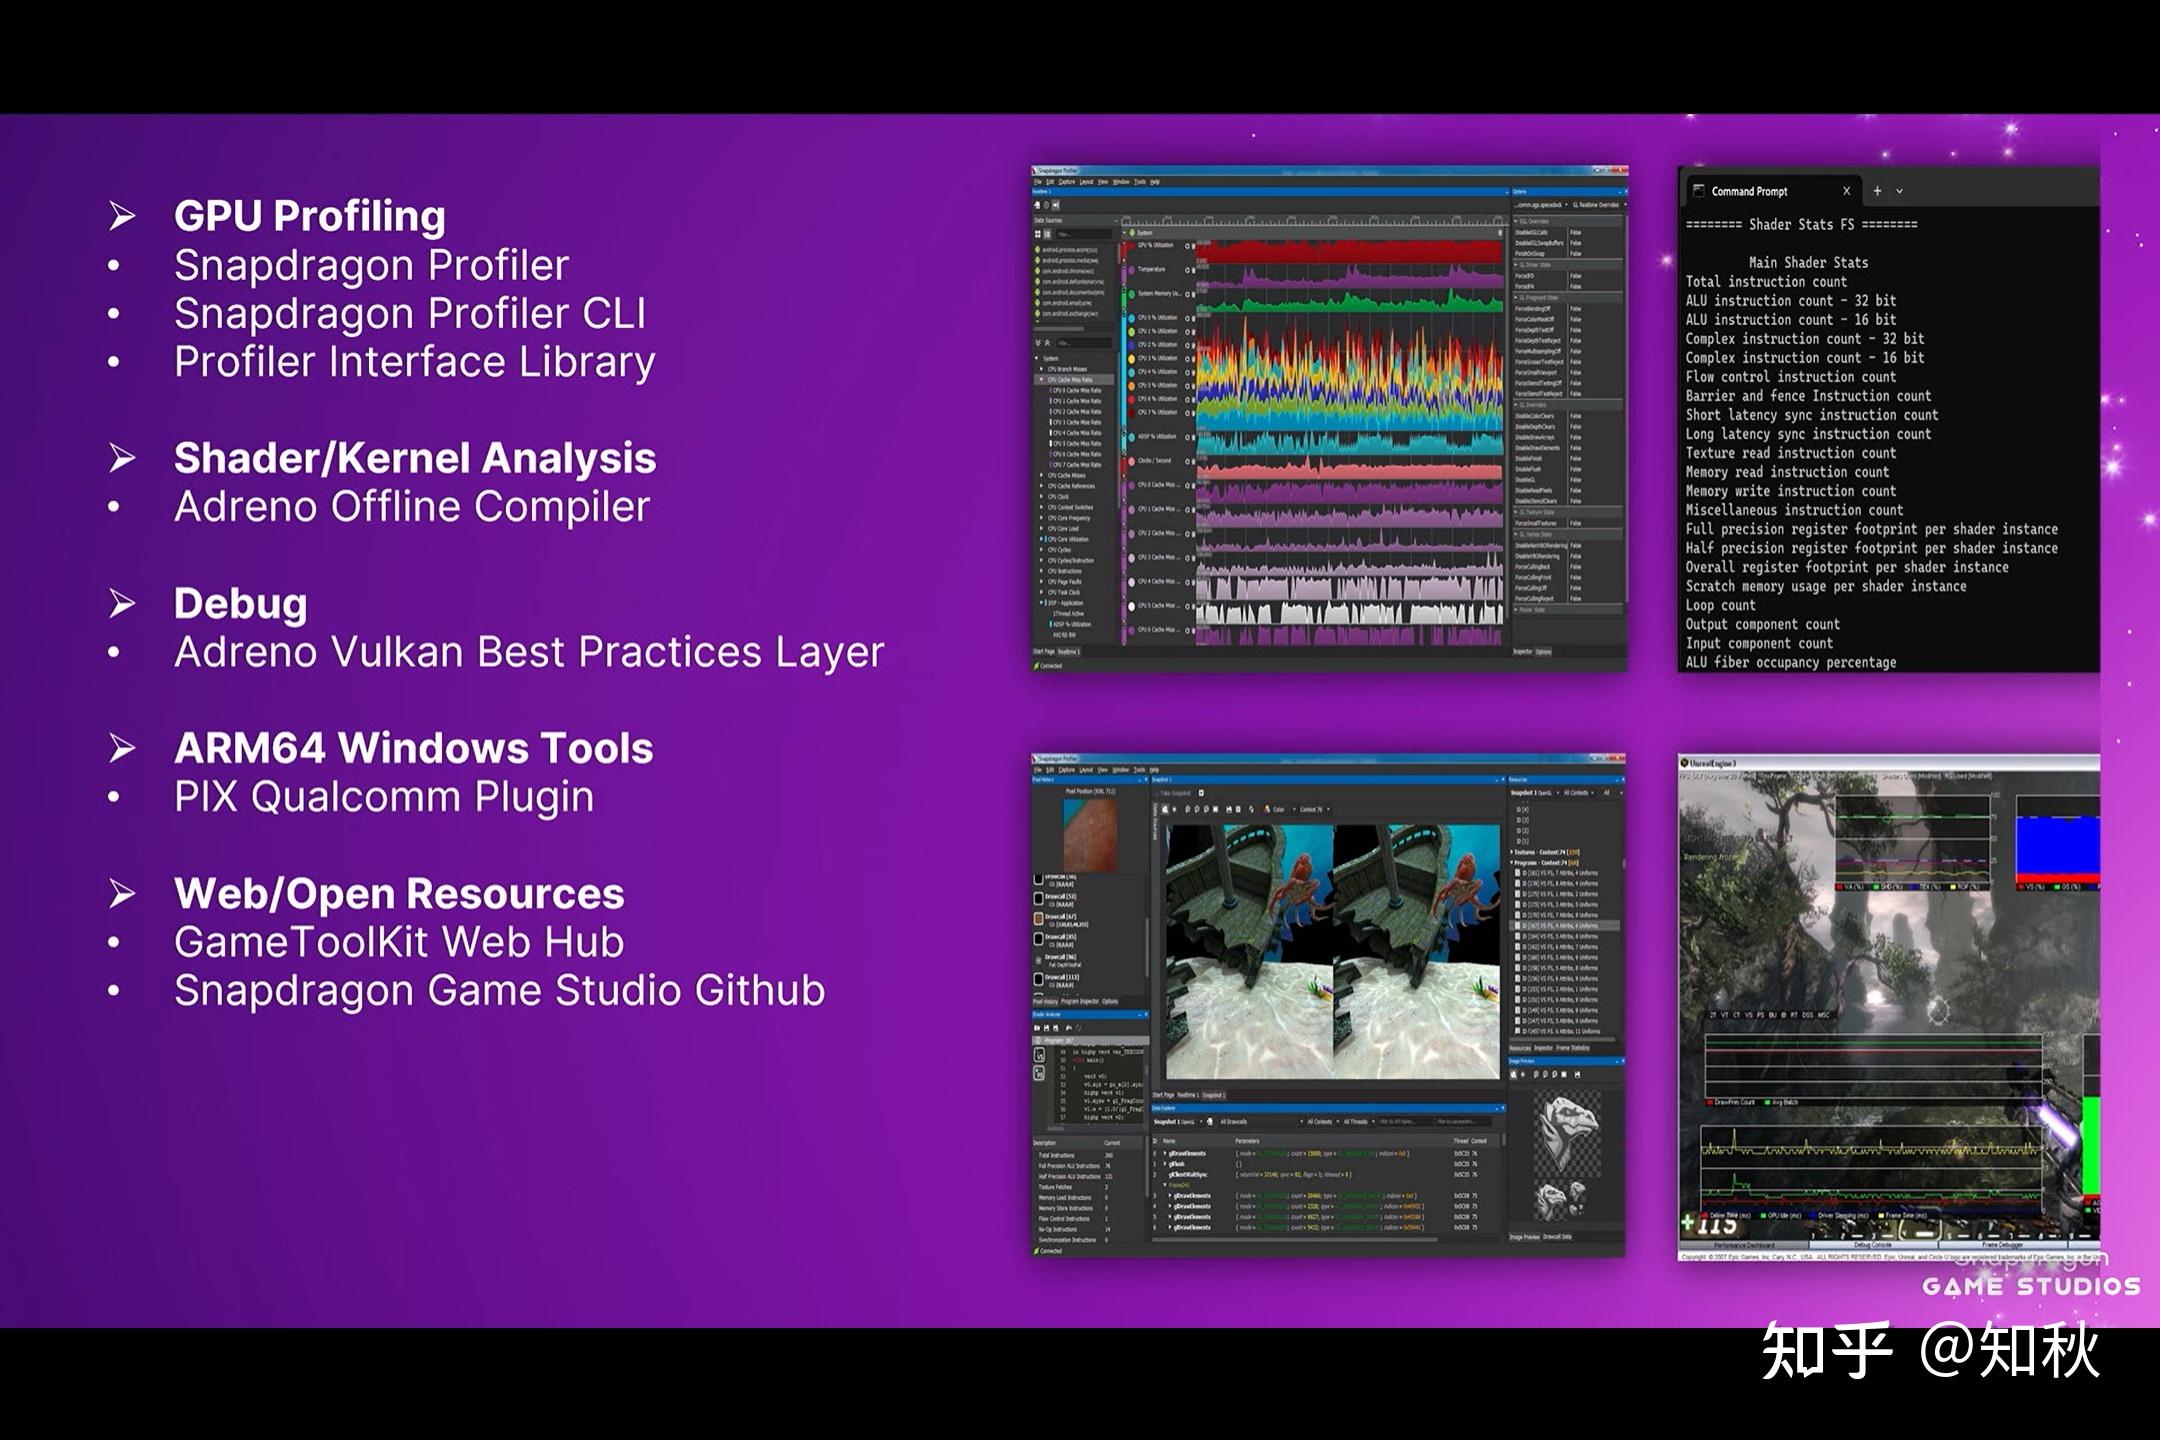The image size is (2160, 1440).
Task: Click the plus new tab icon in Command Prompt
Action: pyautogui.click(x=1877, y=191)
